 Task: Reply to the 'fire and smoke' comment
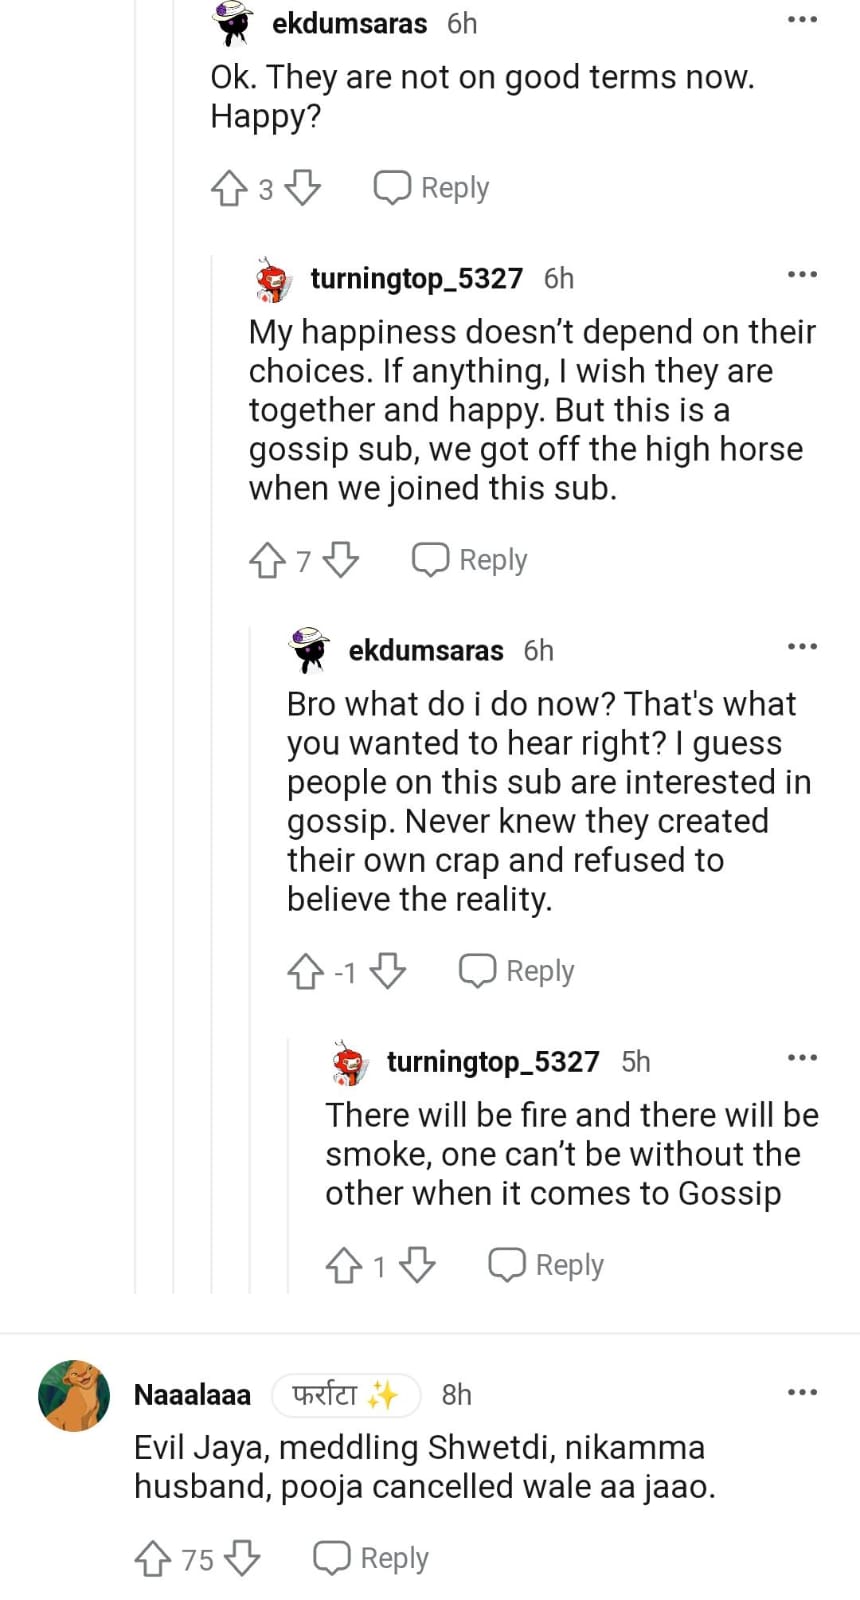coord(546,1265)
